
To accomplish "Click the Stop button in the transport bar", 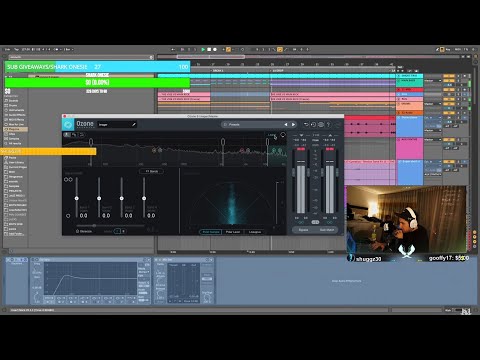I will 209,49.
